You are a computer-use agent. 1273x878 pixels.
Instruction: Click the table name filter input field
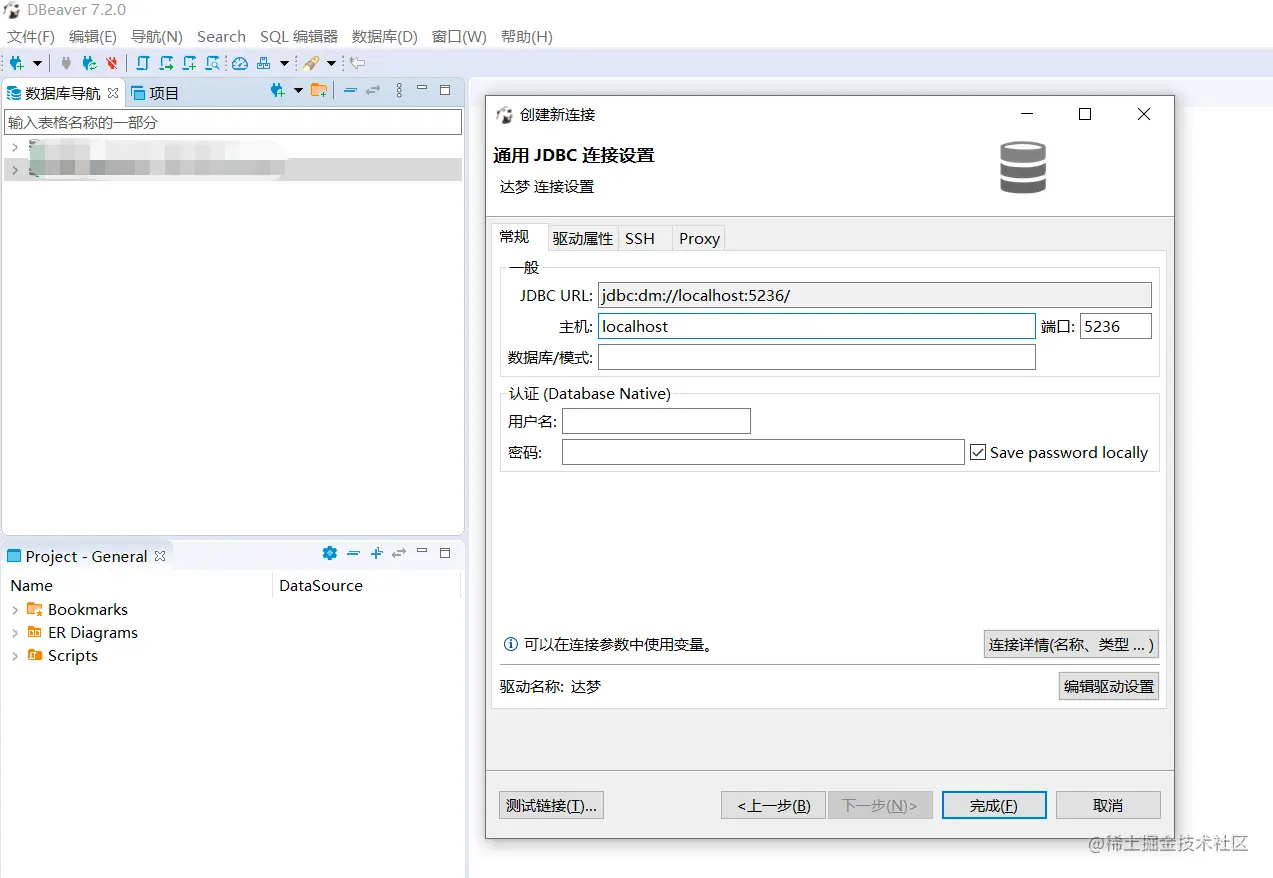(233, 122)
